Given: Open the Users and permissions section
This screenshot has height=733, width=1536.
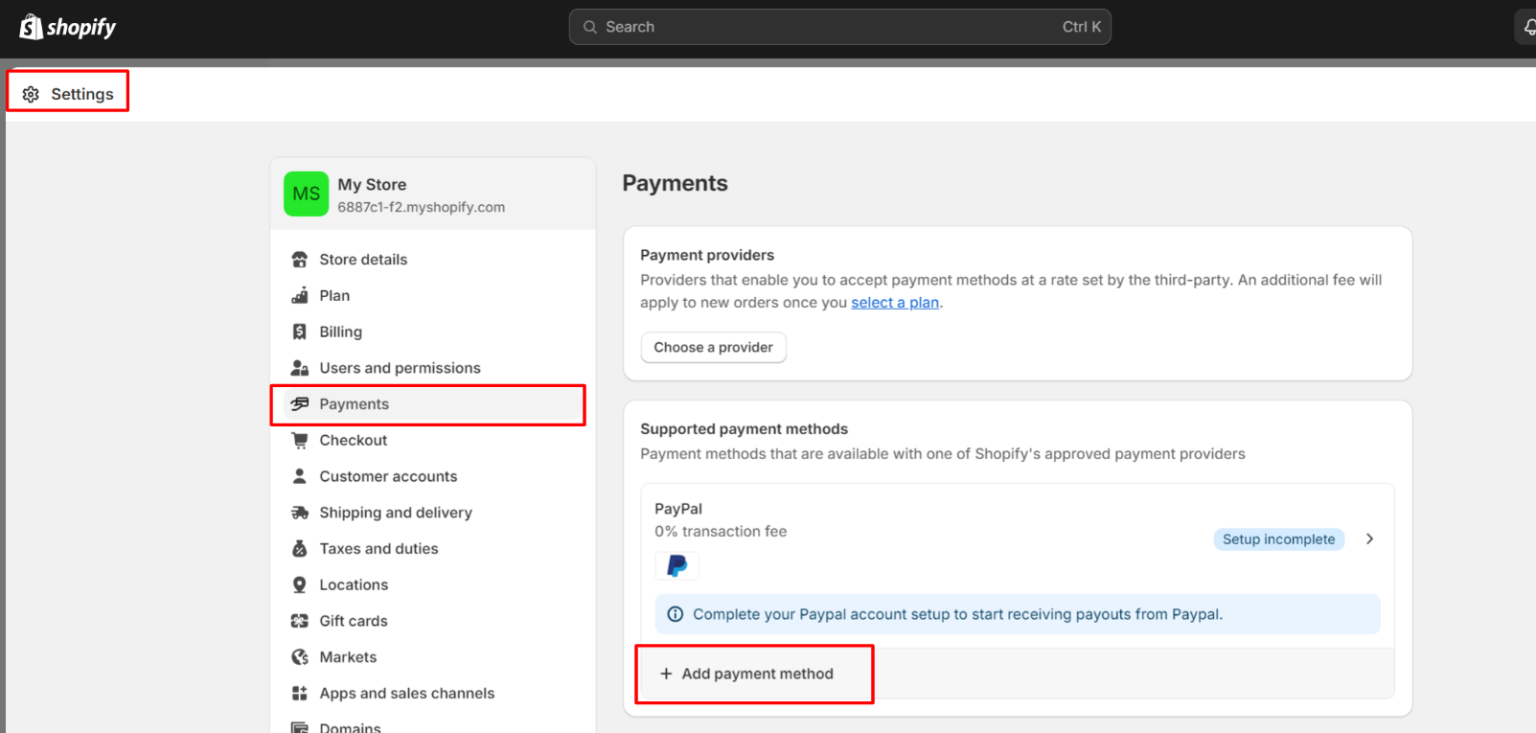Looking at the screenshot, I should pos(398,367).
